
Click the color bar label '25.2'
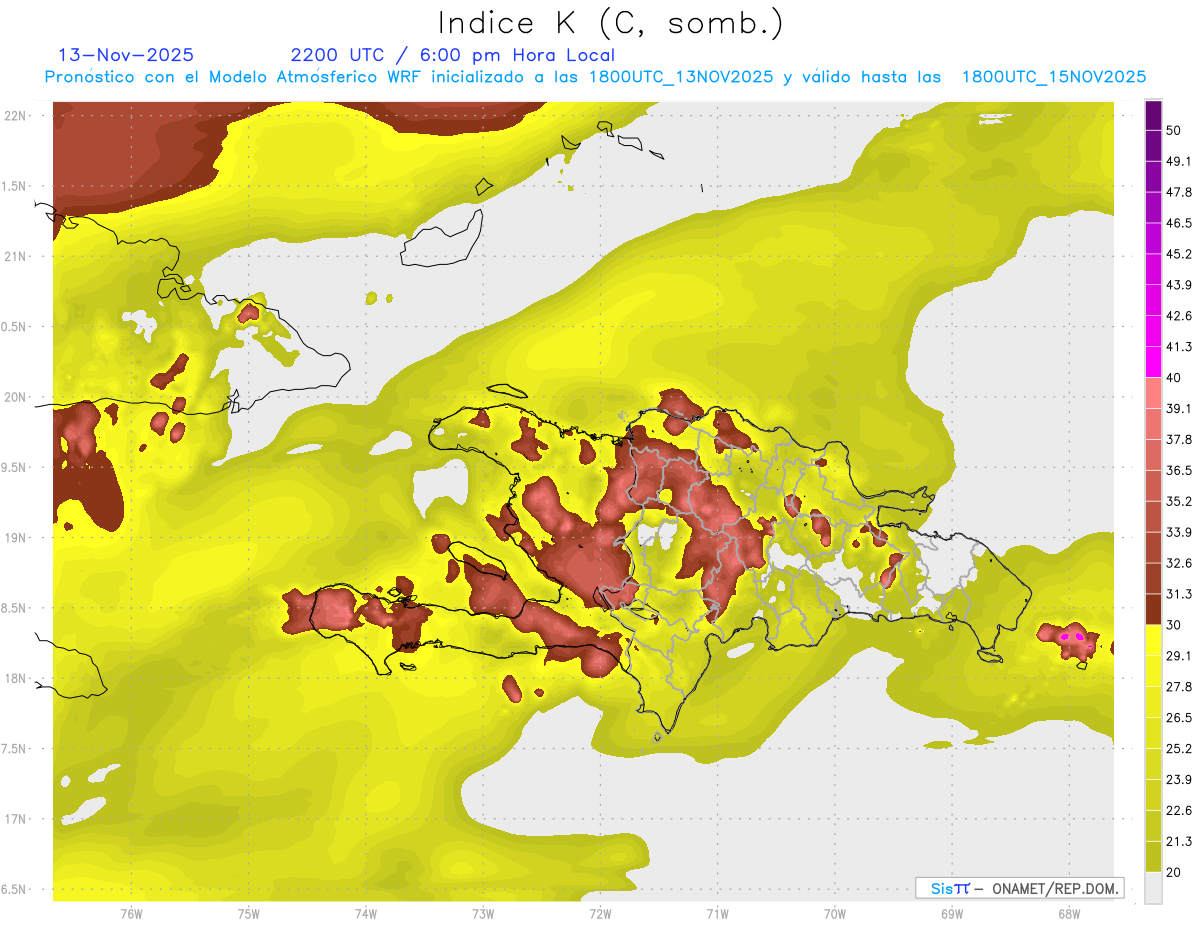coord(1180,748)
